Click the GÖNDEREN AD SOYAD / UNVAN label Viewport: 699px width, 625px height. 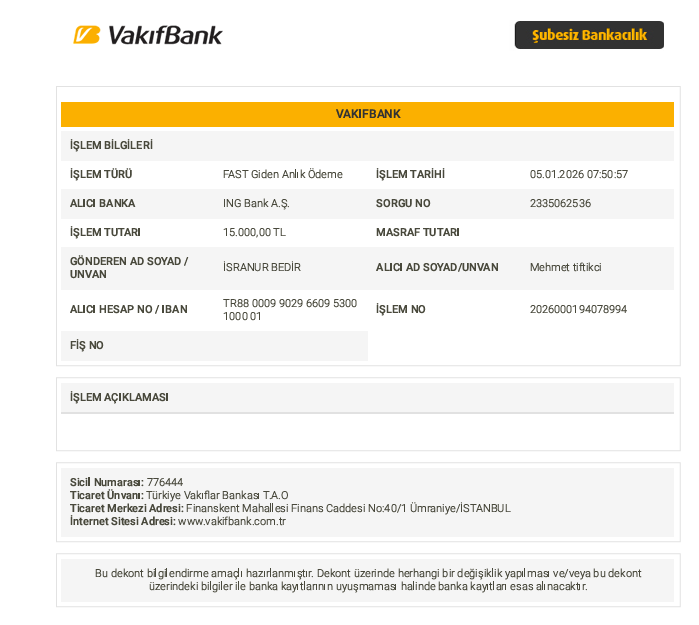129,267
